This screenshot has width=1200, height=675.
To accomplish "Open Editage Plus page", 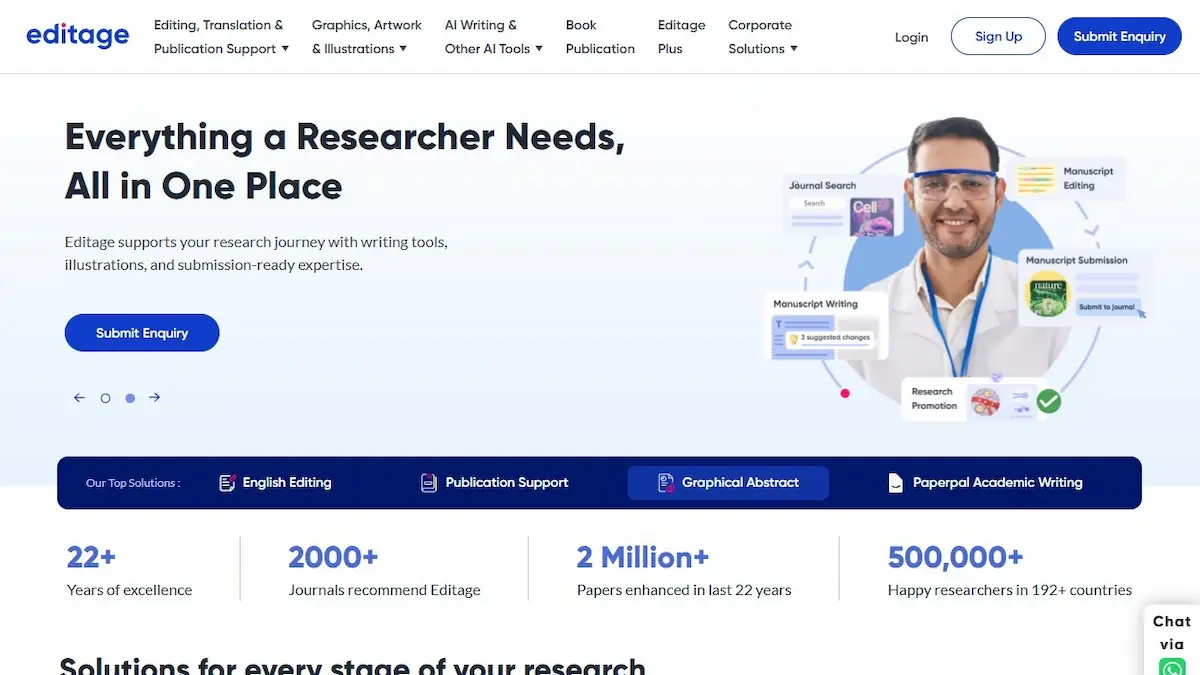I will coord(681,37).
